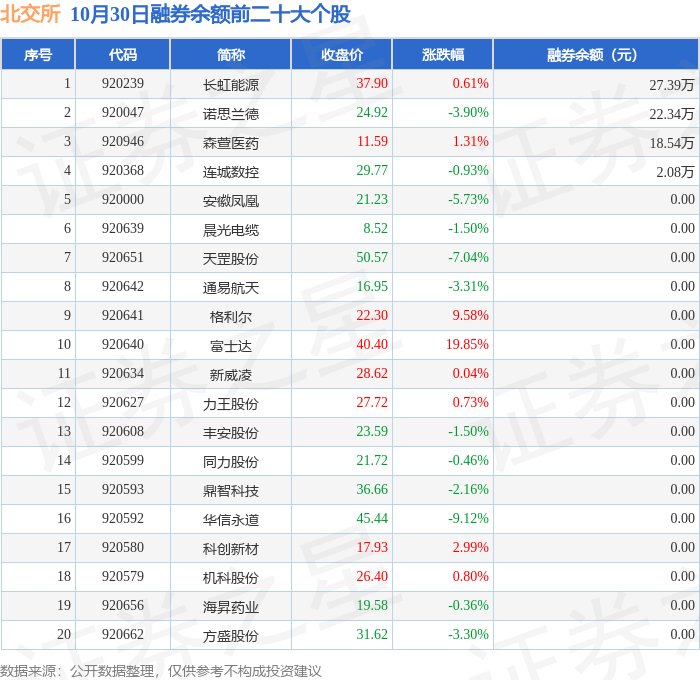This screenshot has height=680, width=700.
Task: Click stock code 920608
Action: [123, 432]
